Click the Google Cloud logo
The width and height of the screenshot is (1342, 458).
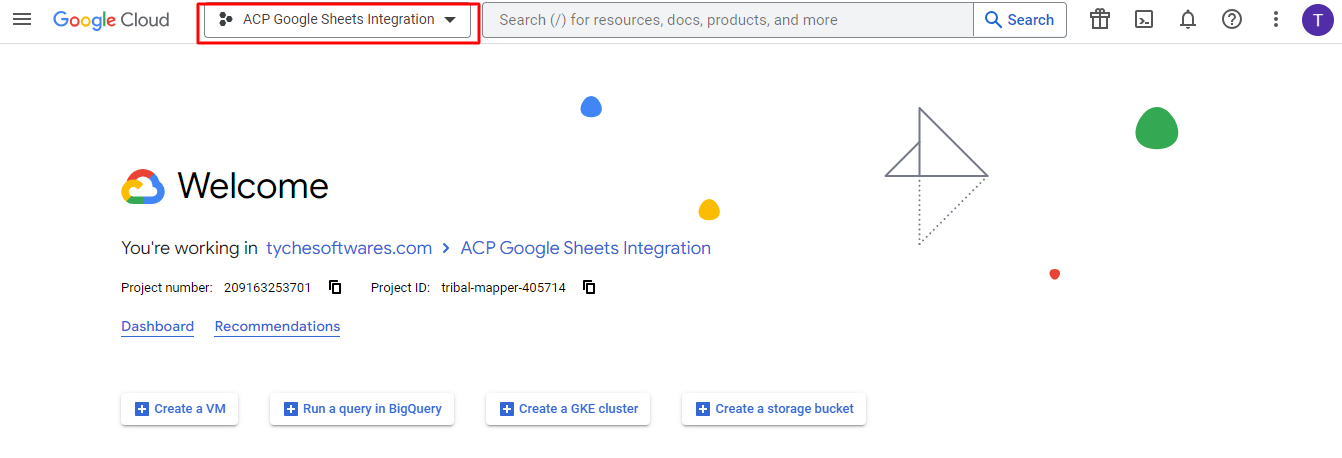pyautogui.click(x=111, y=20)
